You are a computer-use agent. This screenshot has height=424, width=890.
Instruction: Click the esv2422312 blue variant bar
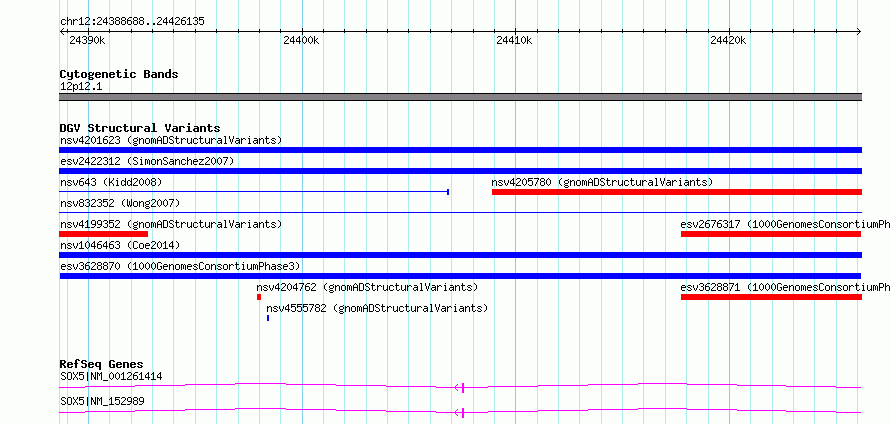460,171
